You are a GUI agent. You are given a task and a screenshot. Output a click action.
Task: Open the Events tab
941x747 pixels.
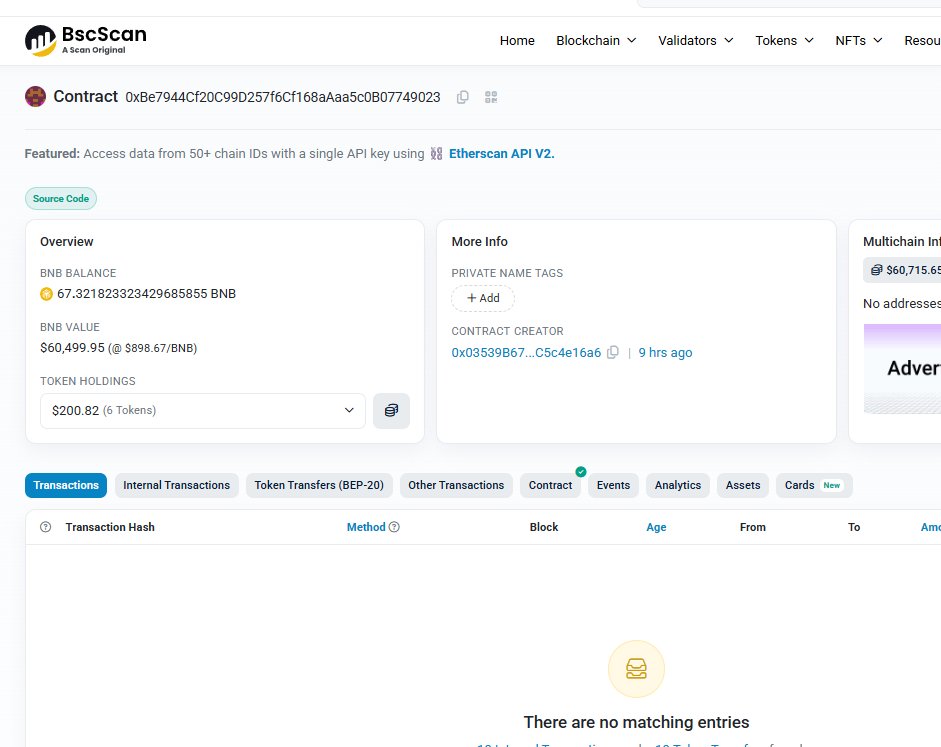[x=613, y=485]
